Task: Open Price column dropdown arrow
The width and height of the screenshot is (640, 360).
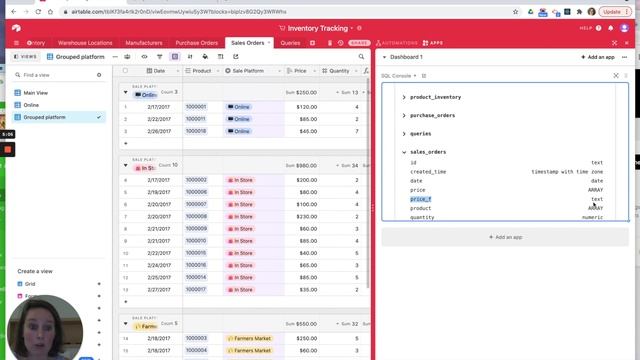Action: 314,71
